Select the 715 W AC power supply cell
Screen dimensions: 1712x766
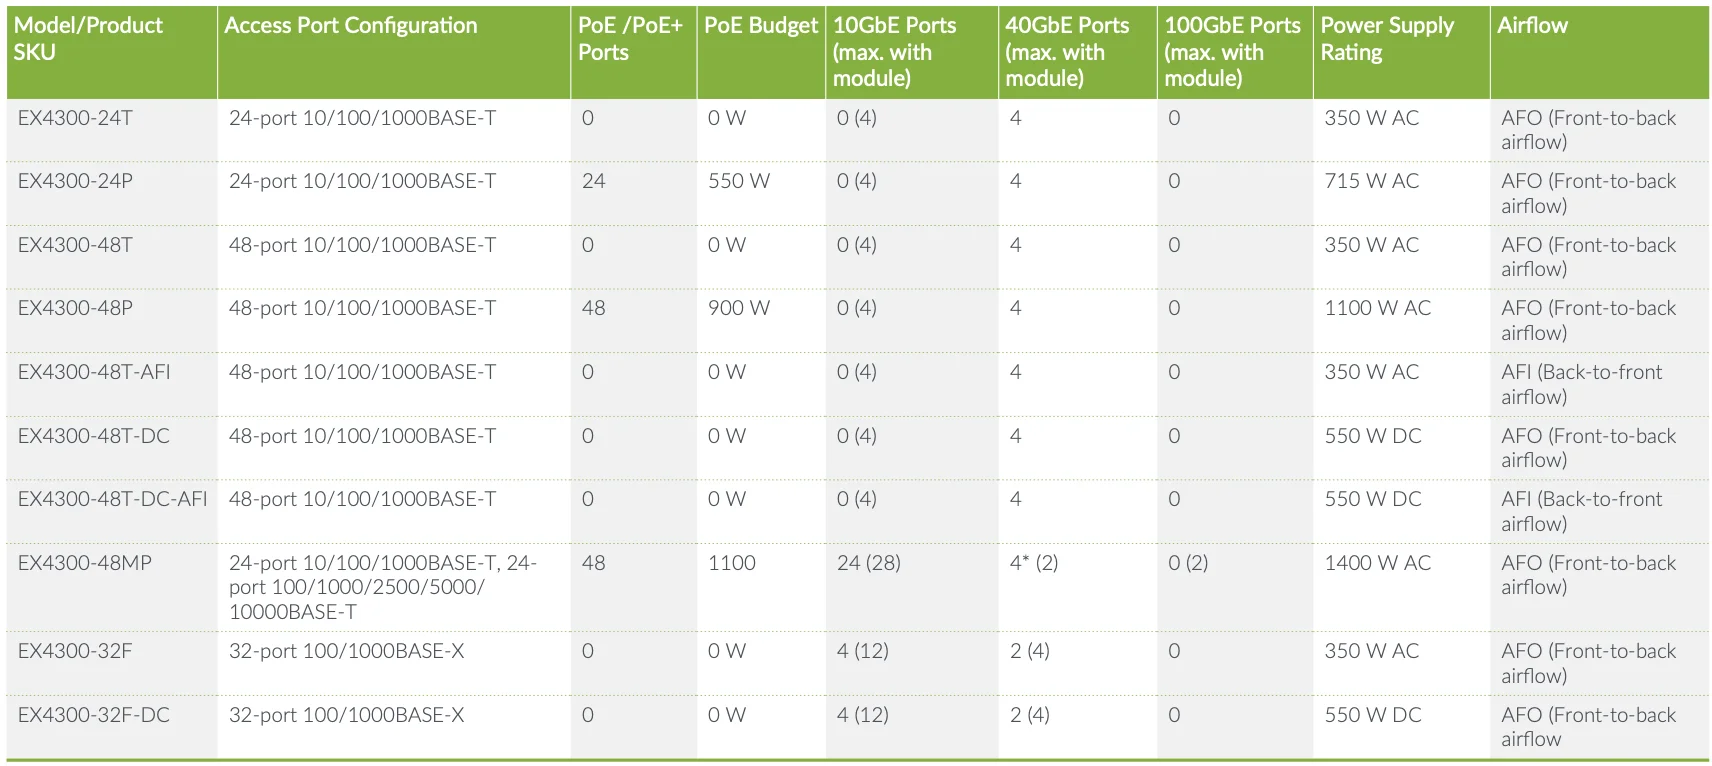click(1371, 181)
